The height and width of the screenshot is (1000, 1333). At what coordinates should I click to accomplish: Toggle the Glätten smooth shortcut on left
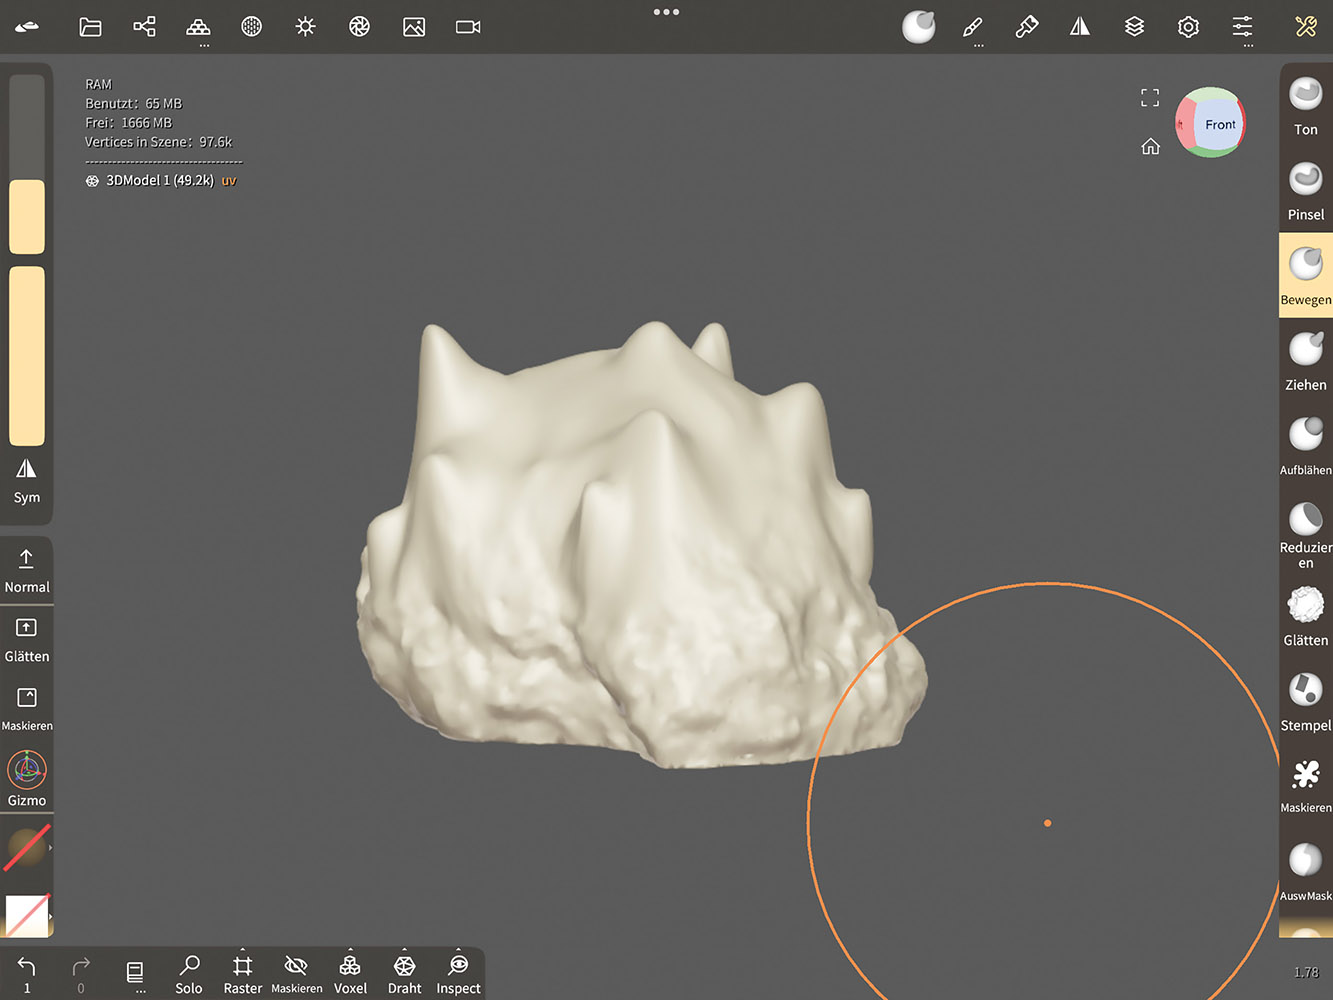pos(27,640)
